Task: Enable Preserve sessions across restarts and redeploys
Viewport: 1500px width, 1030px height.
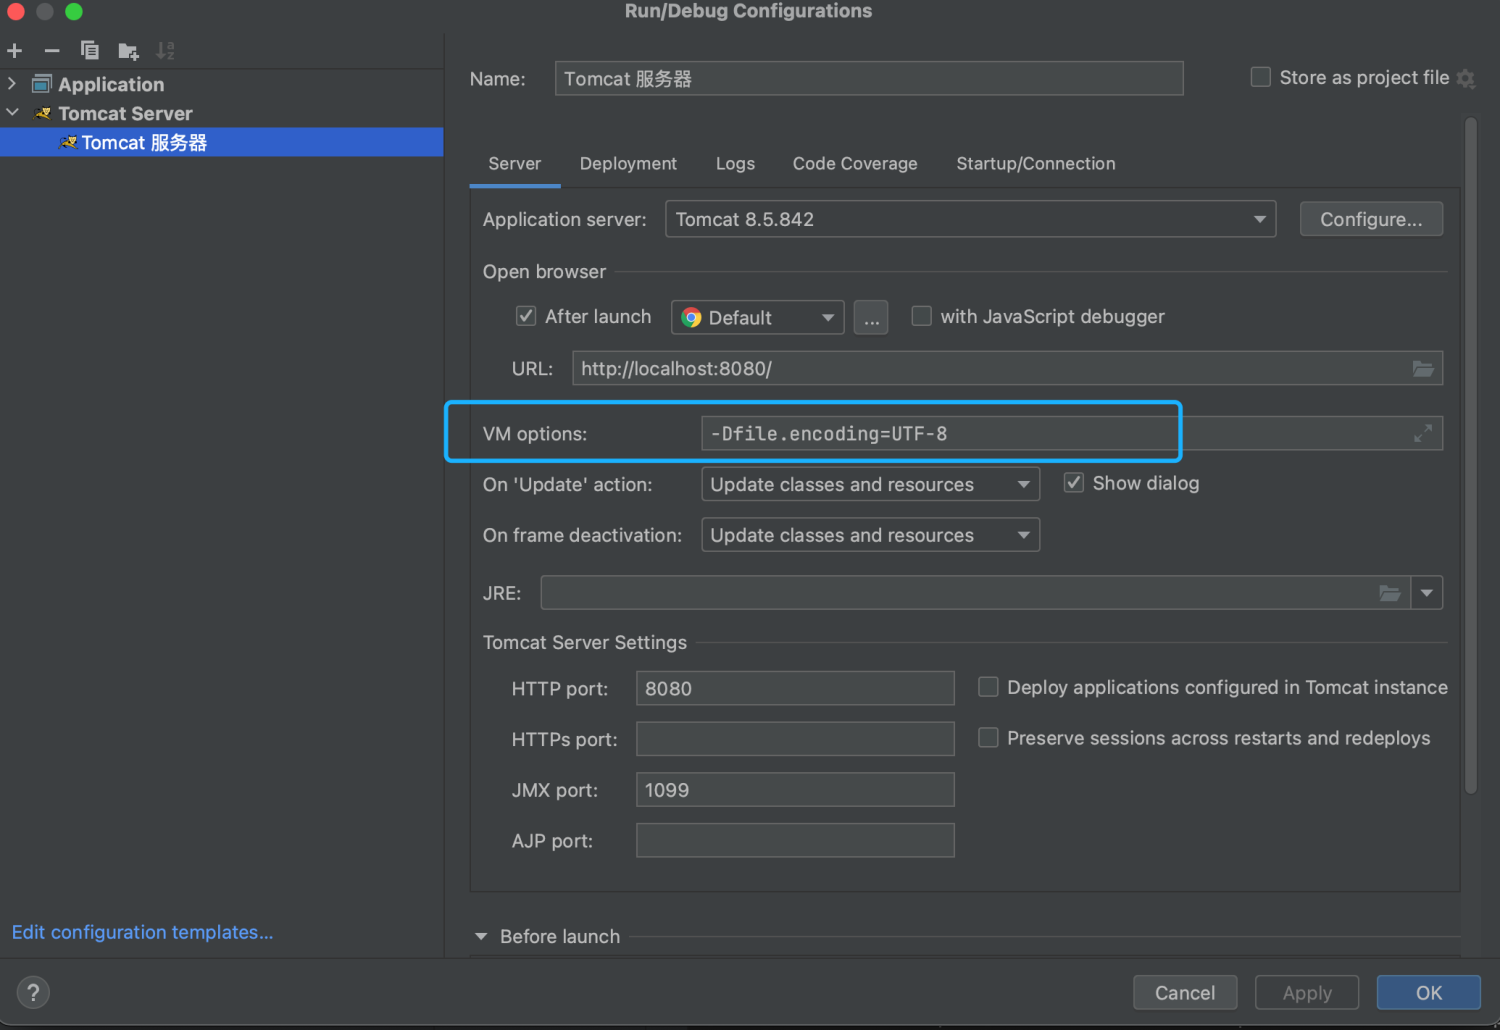Action: point(988,738)
